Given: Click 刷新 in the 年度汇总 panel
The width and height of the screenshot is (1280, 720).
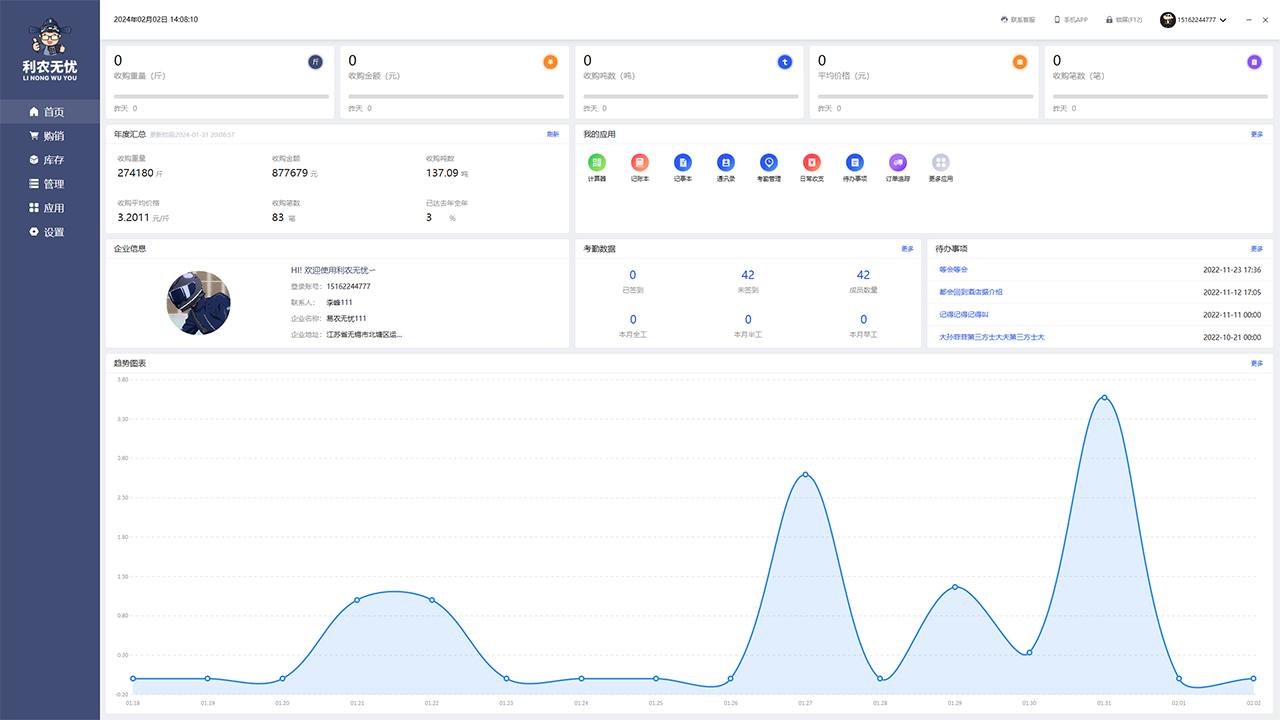Looking at the screenshot, I should pyautogui.click(x=553, y=134).
